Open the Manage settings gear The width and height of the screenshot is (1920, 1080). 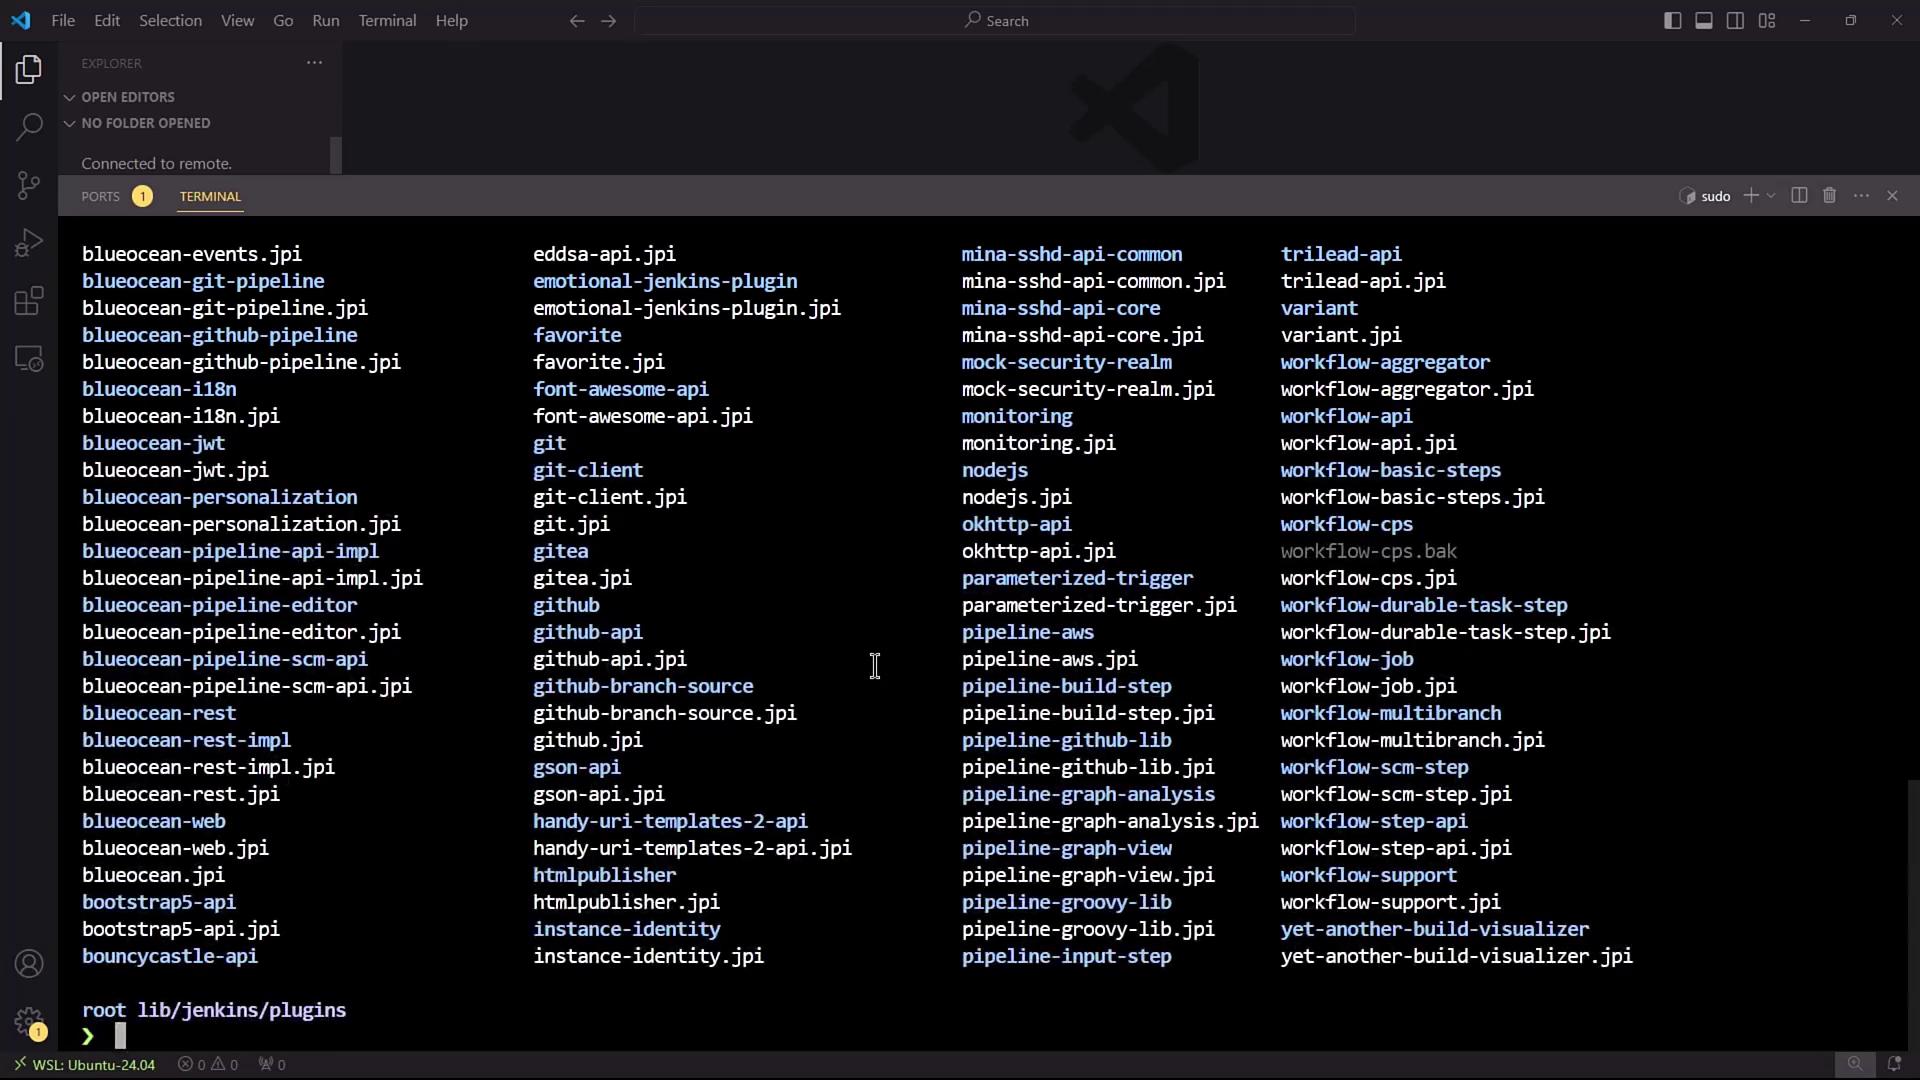tap(29, 1022)
